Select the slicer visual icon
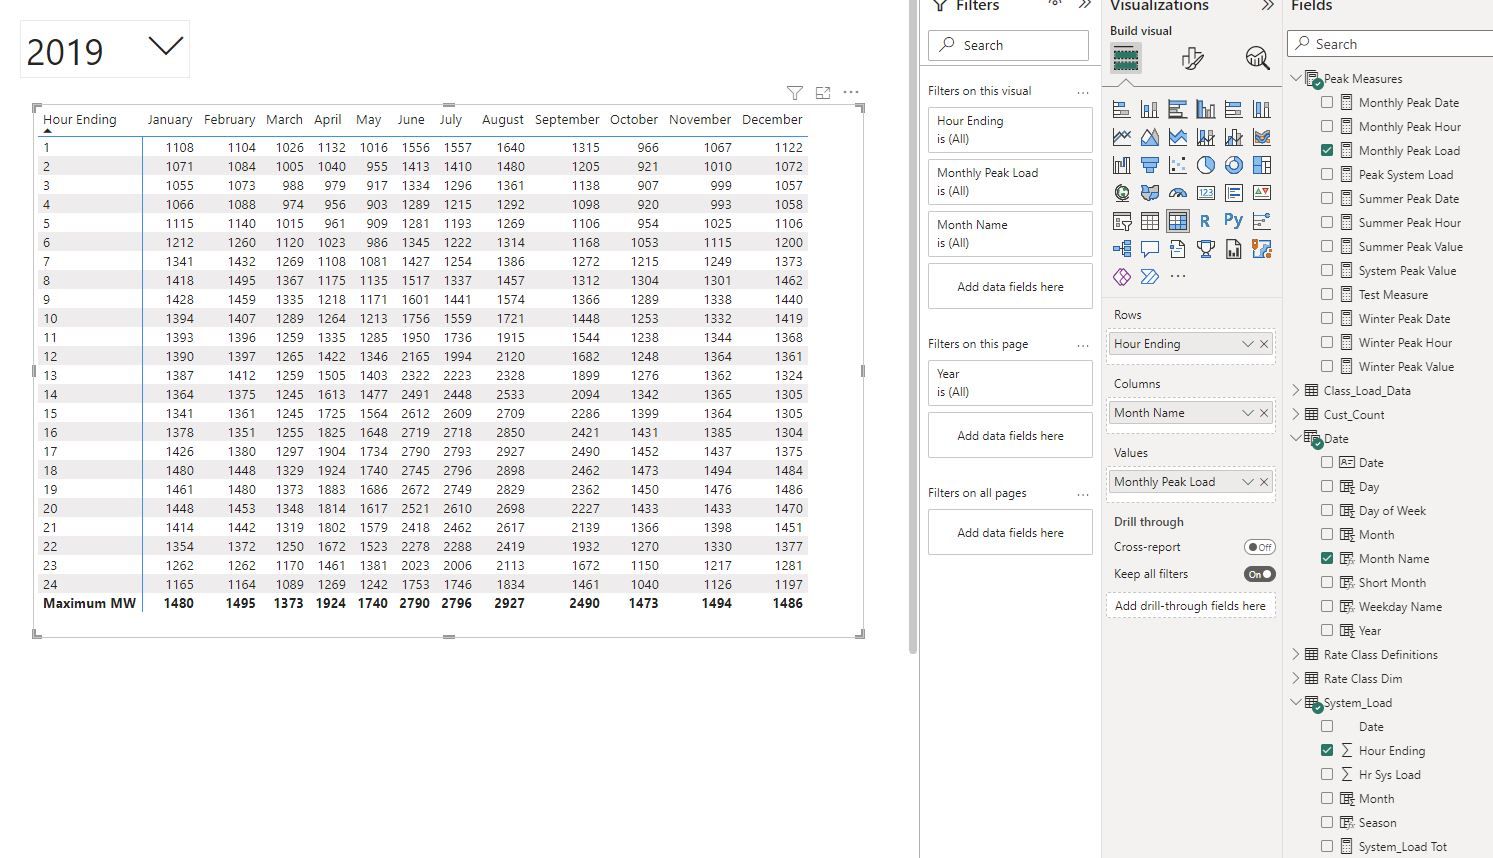This screenshot has height=858, width=1493. [x=1122, y=221]
